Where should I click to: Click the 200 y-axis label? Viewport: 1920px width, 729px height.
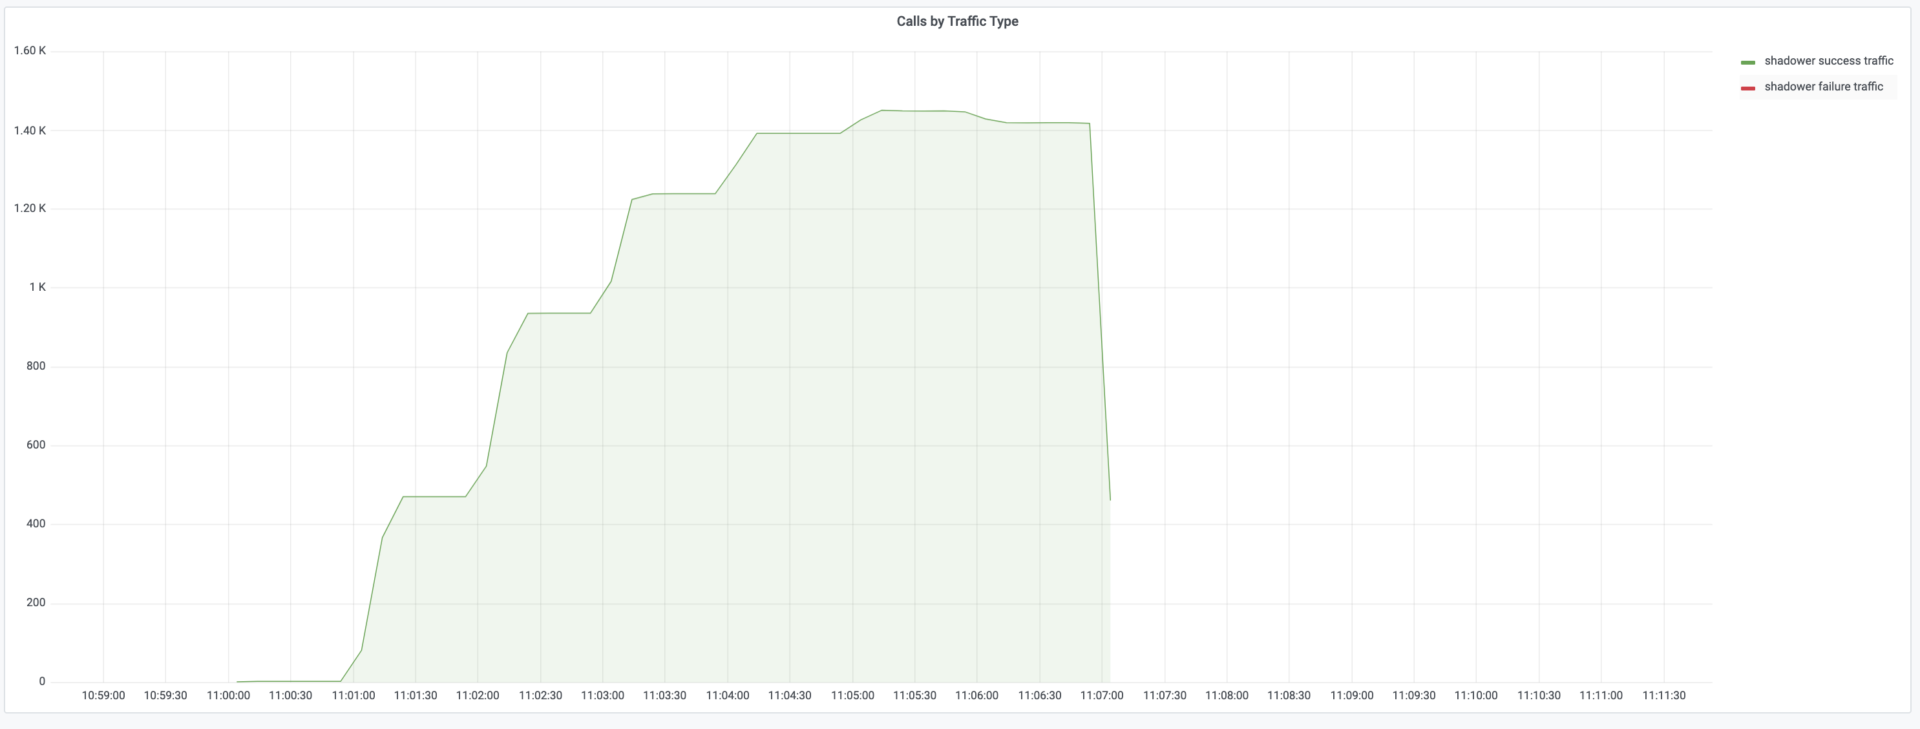(x=36, y=603)
